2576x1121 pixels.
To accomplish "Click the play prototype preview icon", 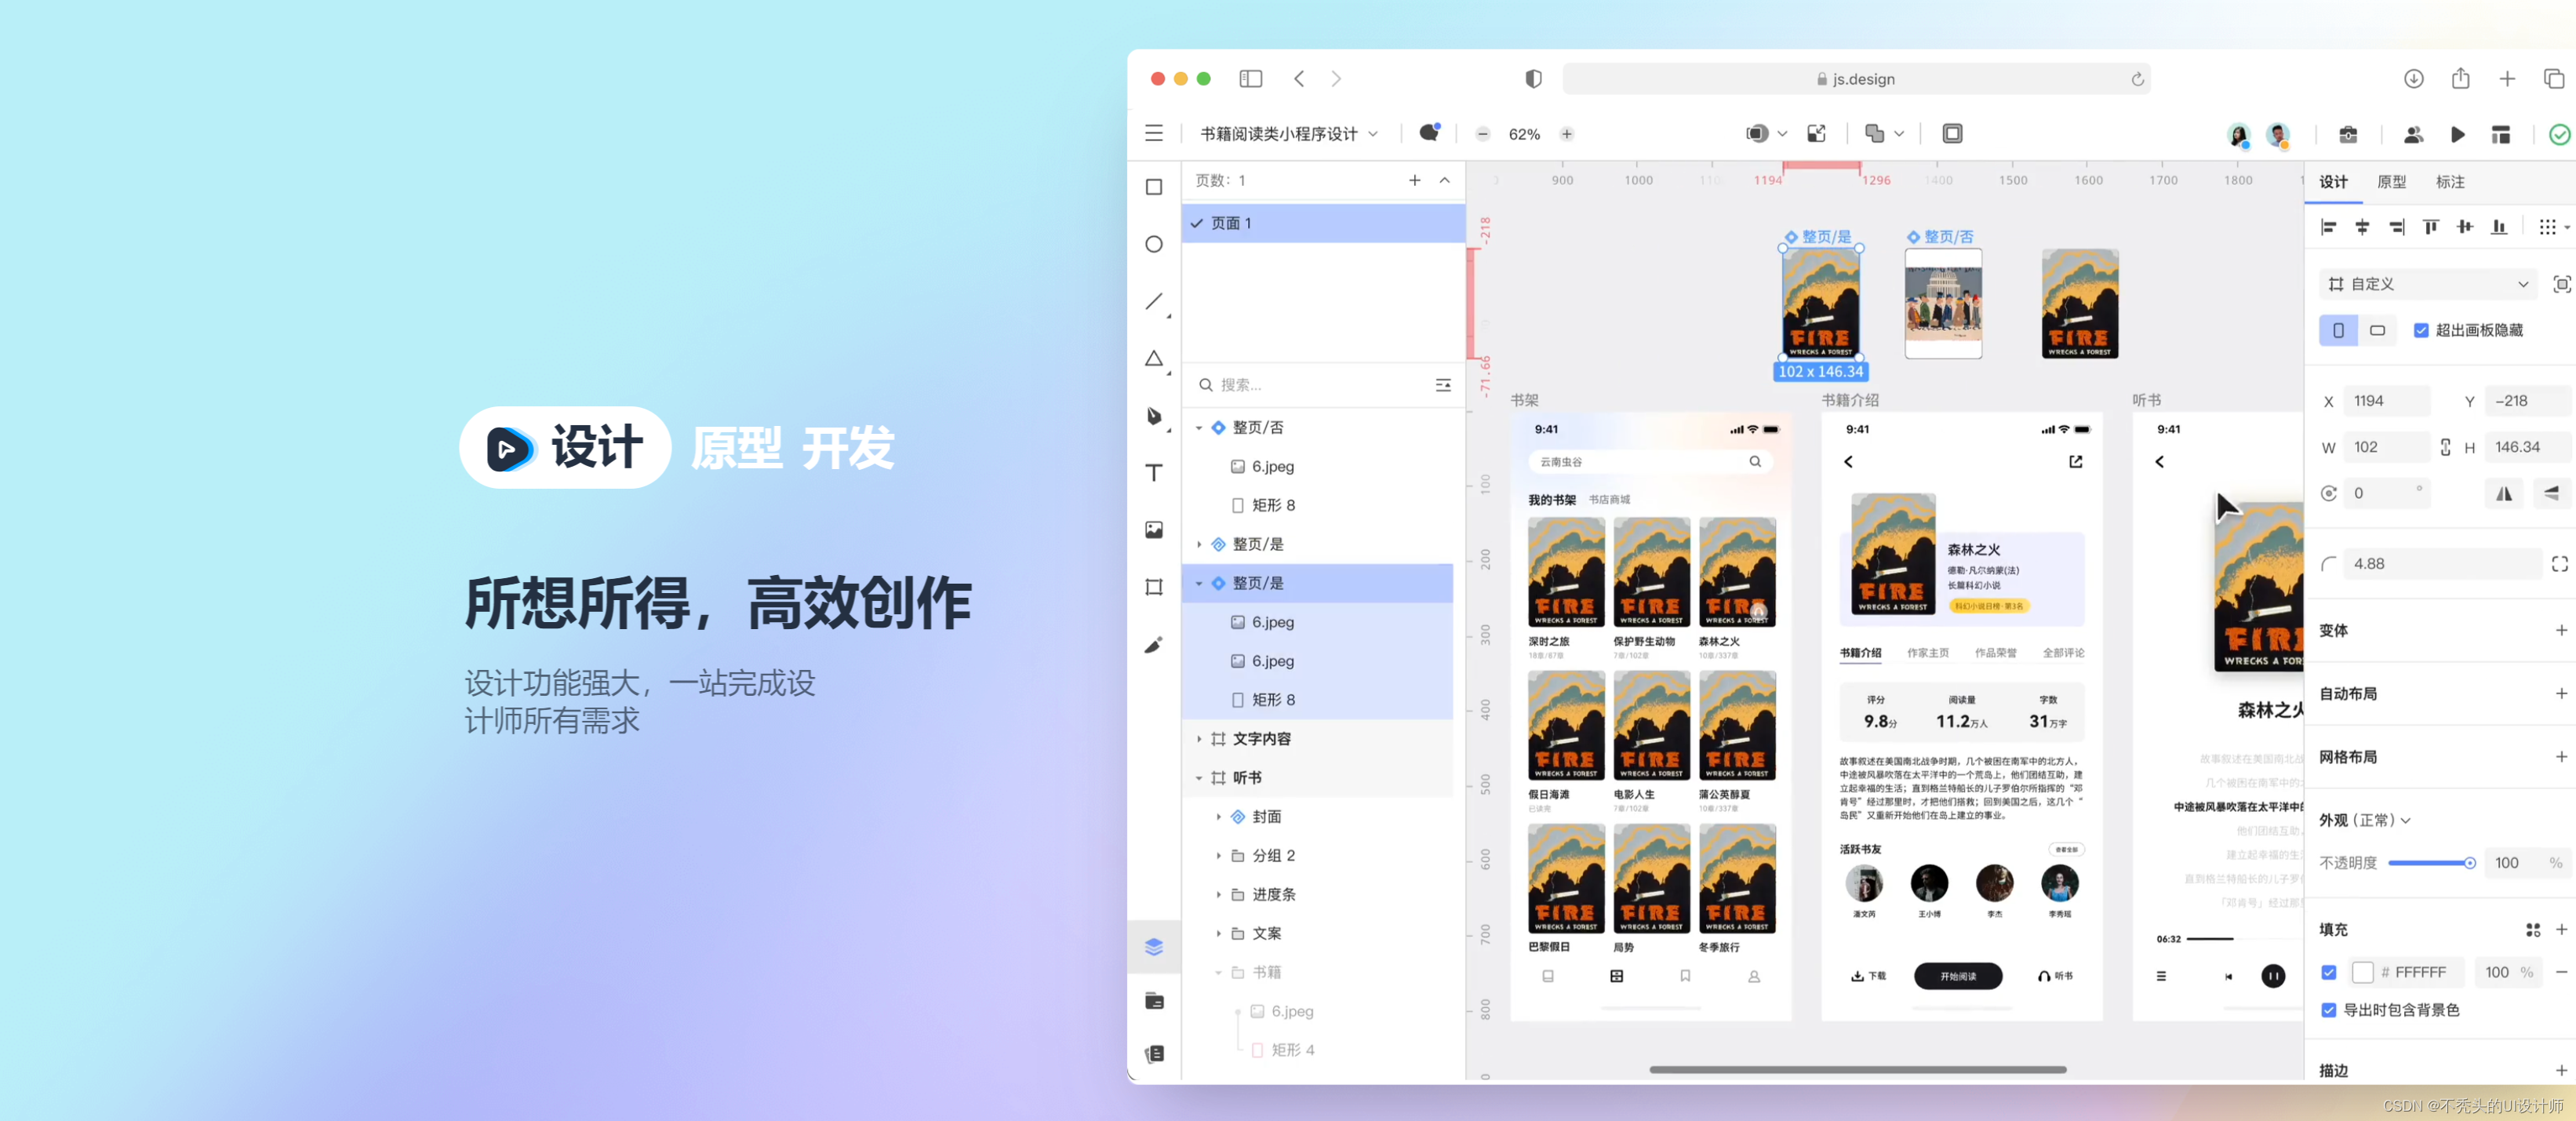I will coord(2457,134).
